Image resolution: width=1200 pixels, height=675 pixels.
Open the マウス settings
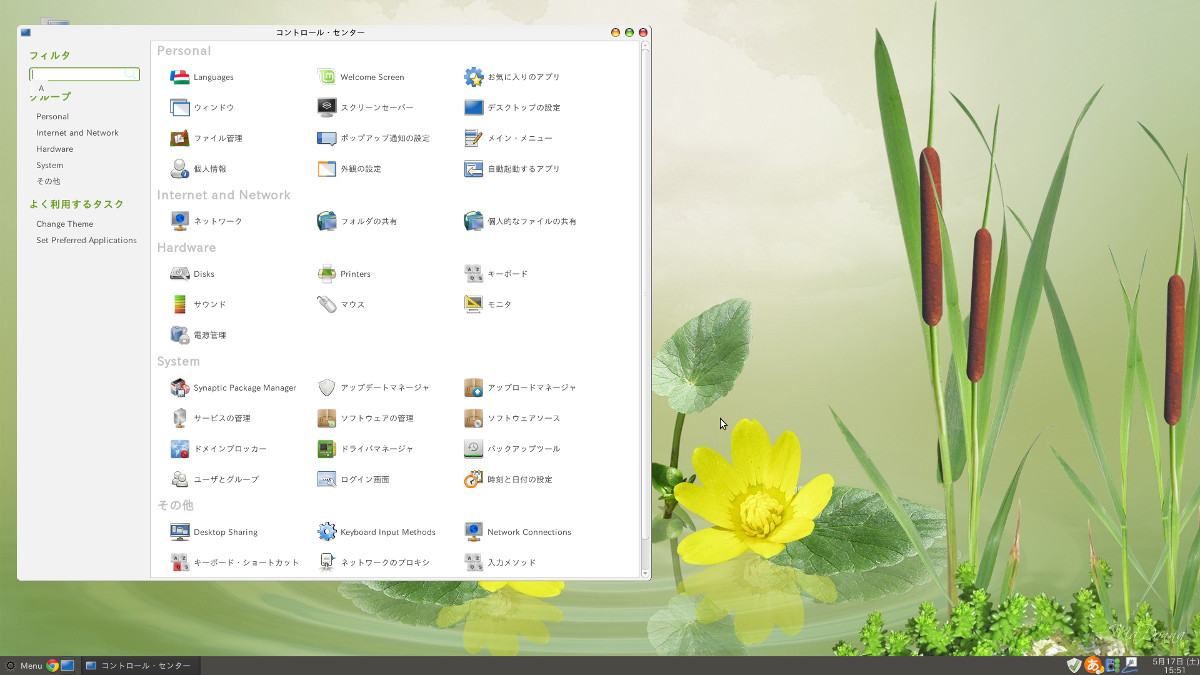[341, 304]
